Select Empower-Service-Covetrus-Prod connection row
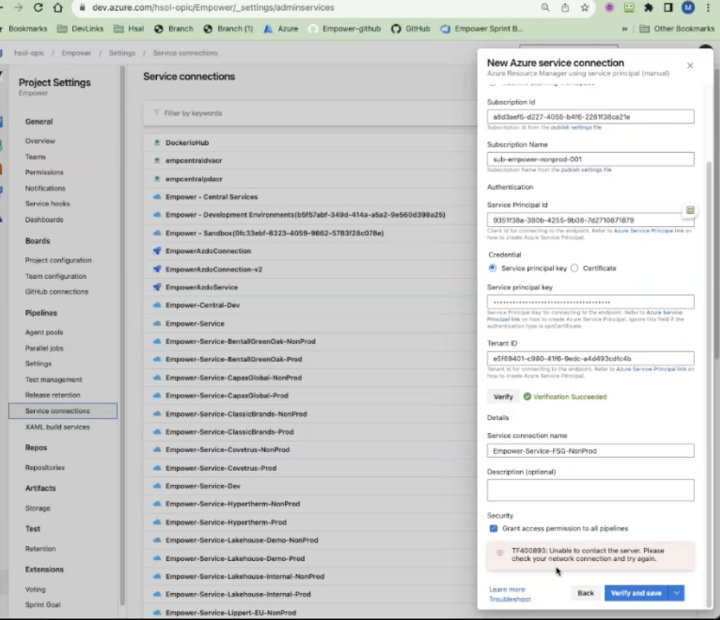 pyautogui.click(x=310, y=468)
